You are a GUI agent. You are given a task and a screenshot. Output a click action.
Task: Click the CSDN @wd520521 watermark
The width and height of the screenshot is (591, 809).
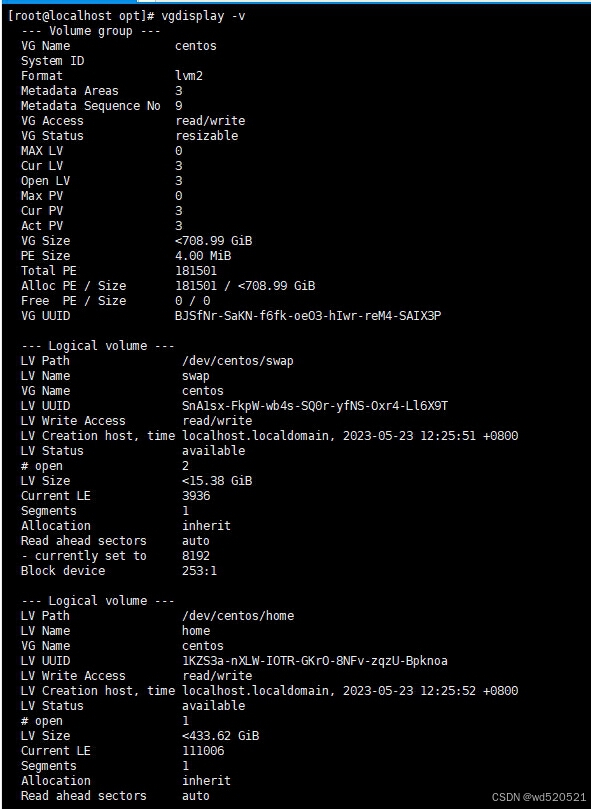539,797
